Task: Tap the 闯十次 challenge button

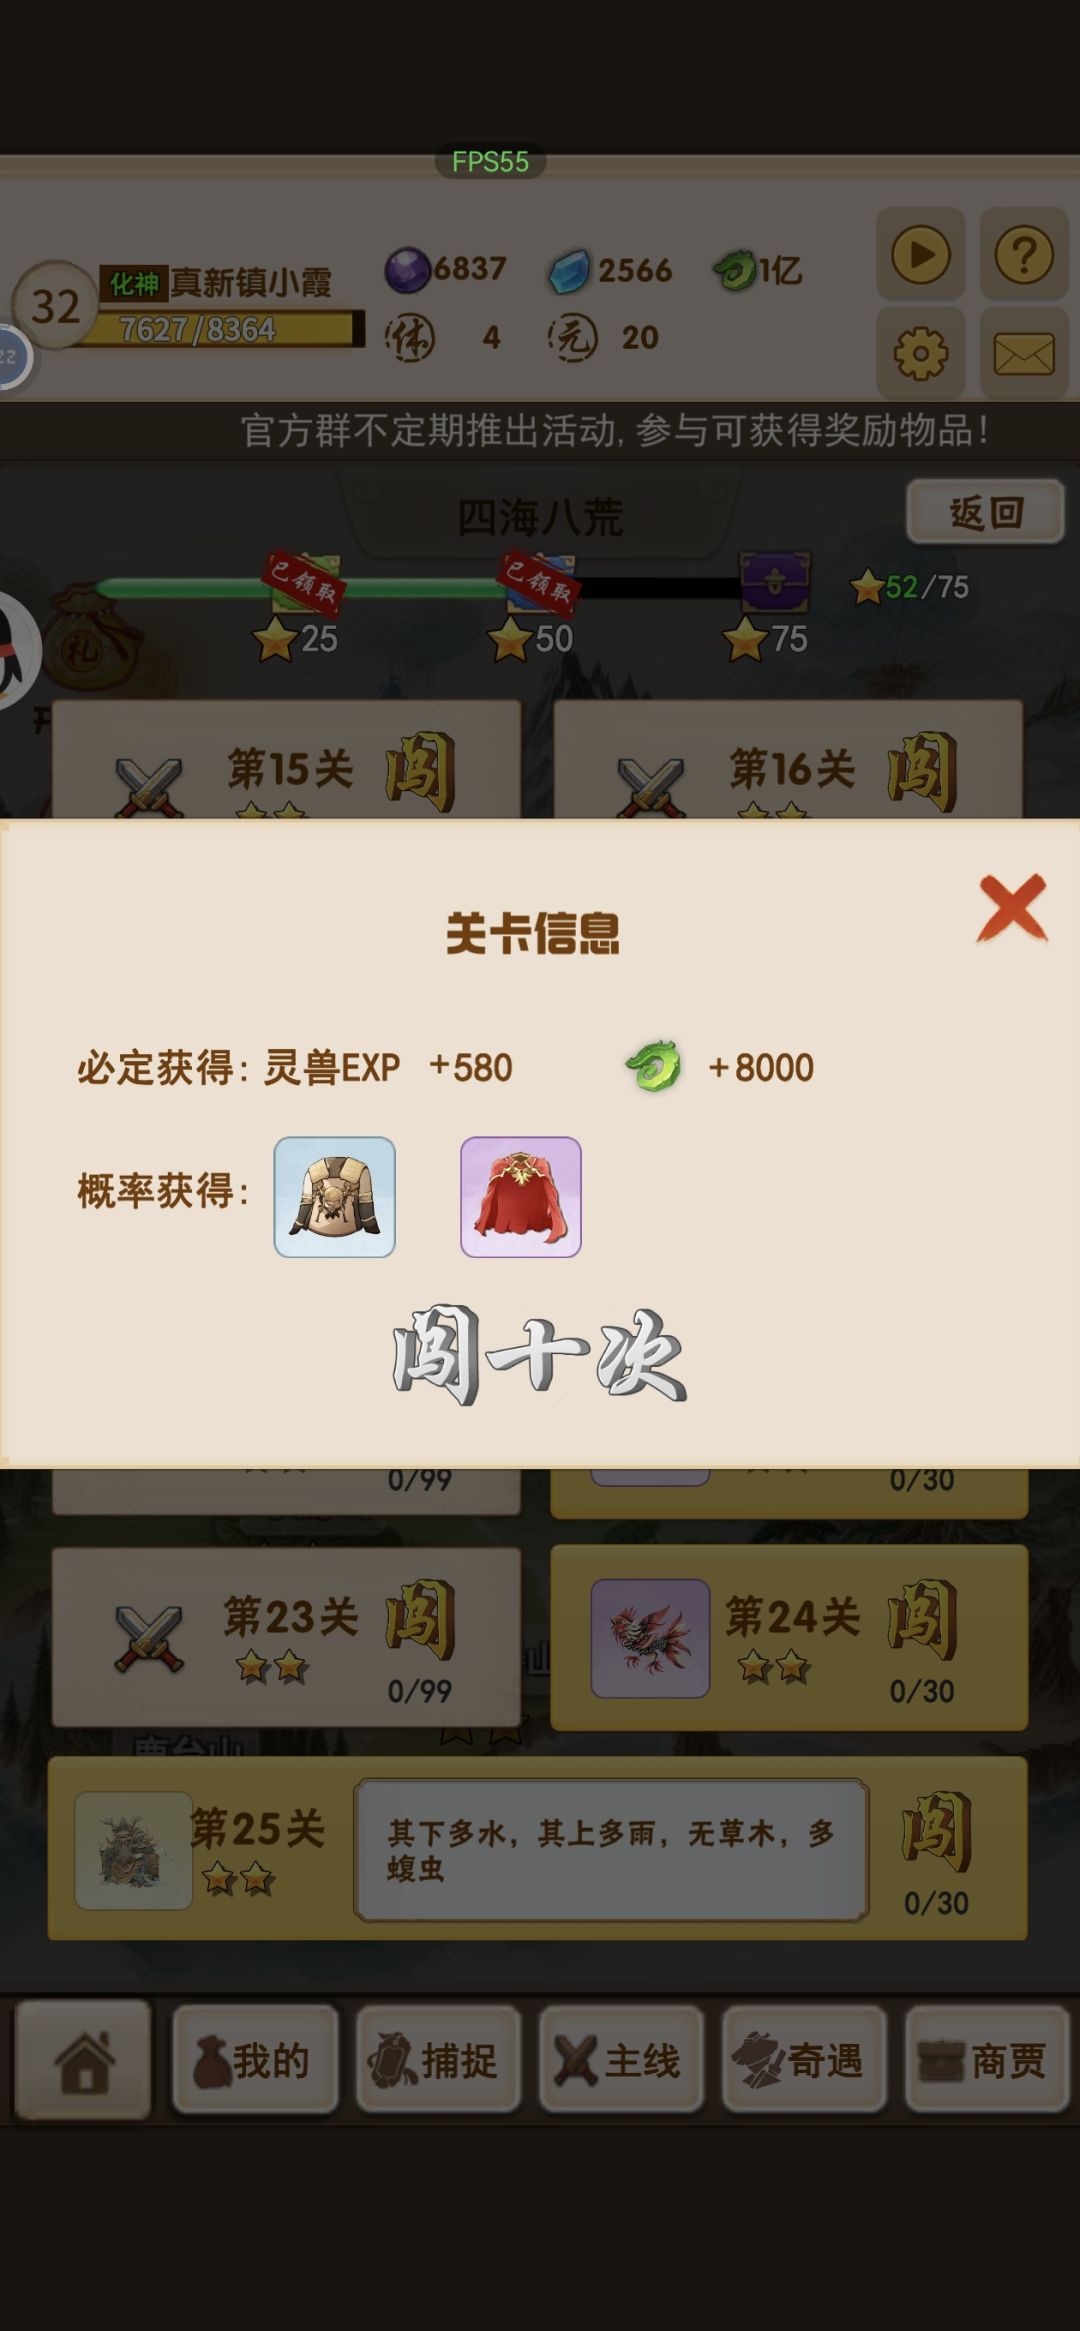Action: pyautogui.click(x=539, y=1355)
